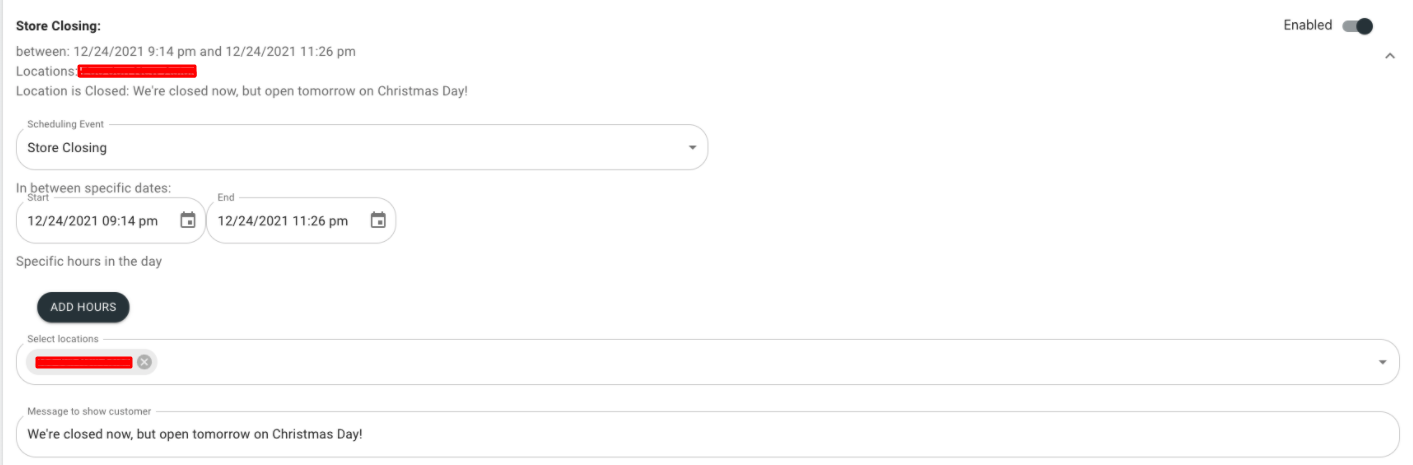Toggle the Enabled switch off
1413x465 pixels.
[x=1358, y=26]
